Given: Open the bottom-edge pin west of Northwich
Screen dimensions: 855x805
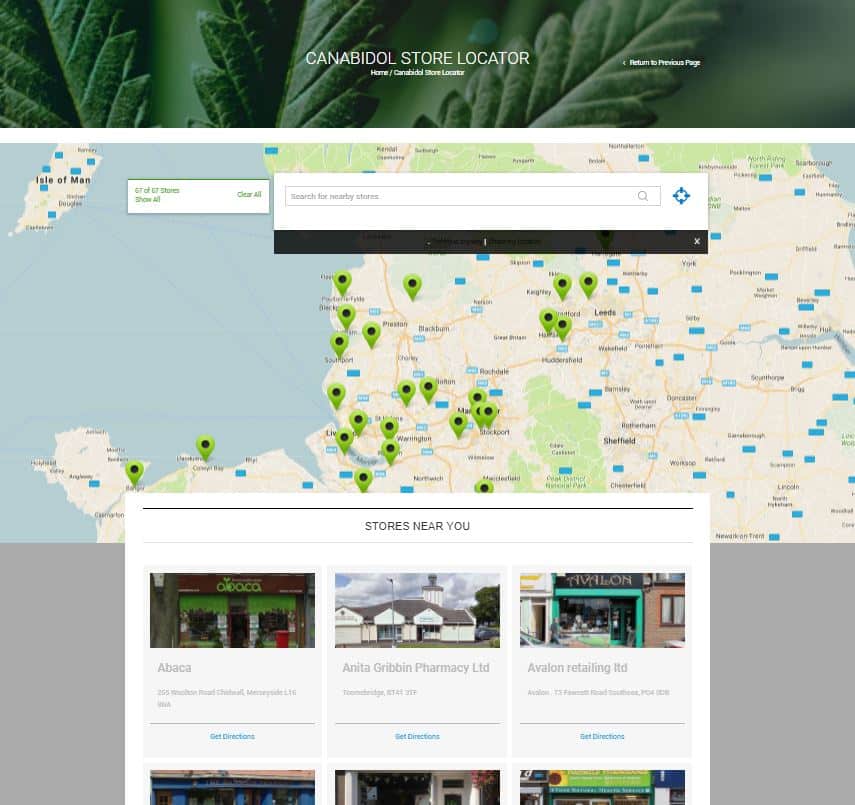Looking at the screenshot, I should point(363,480).
